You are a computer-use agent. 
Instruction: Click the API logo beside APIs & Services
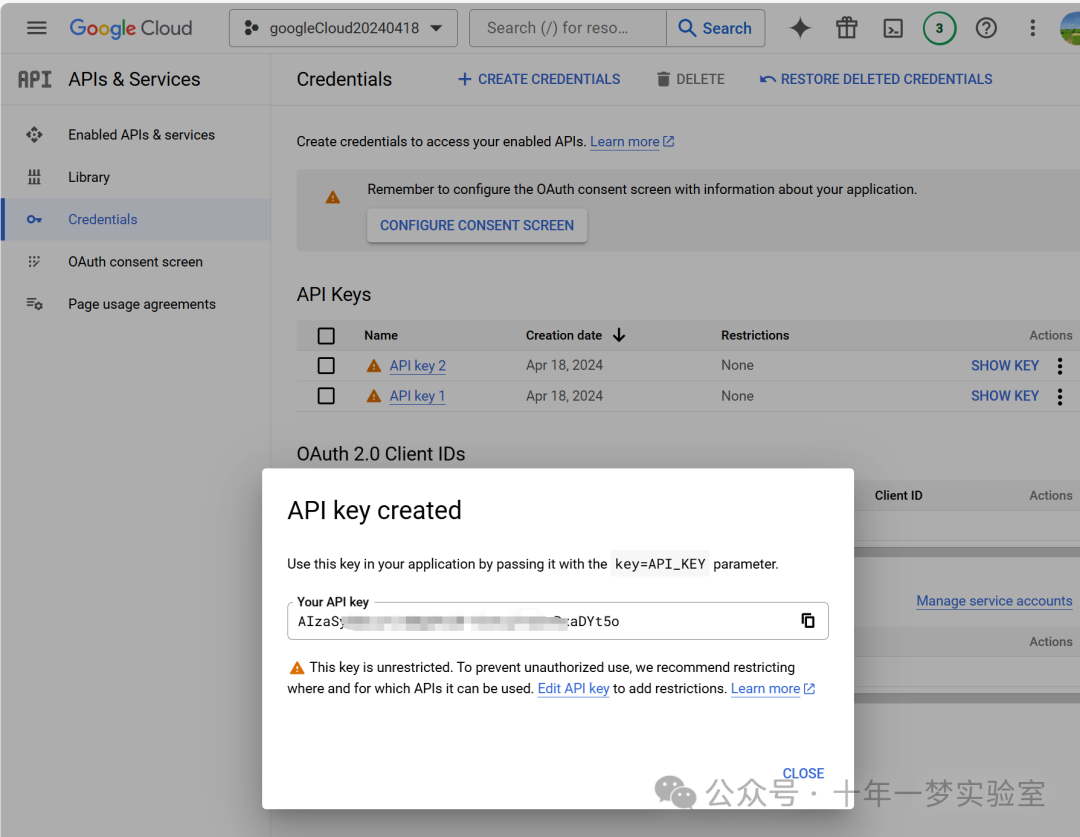(x=34, y=79)
